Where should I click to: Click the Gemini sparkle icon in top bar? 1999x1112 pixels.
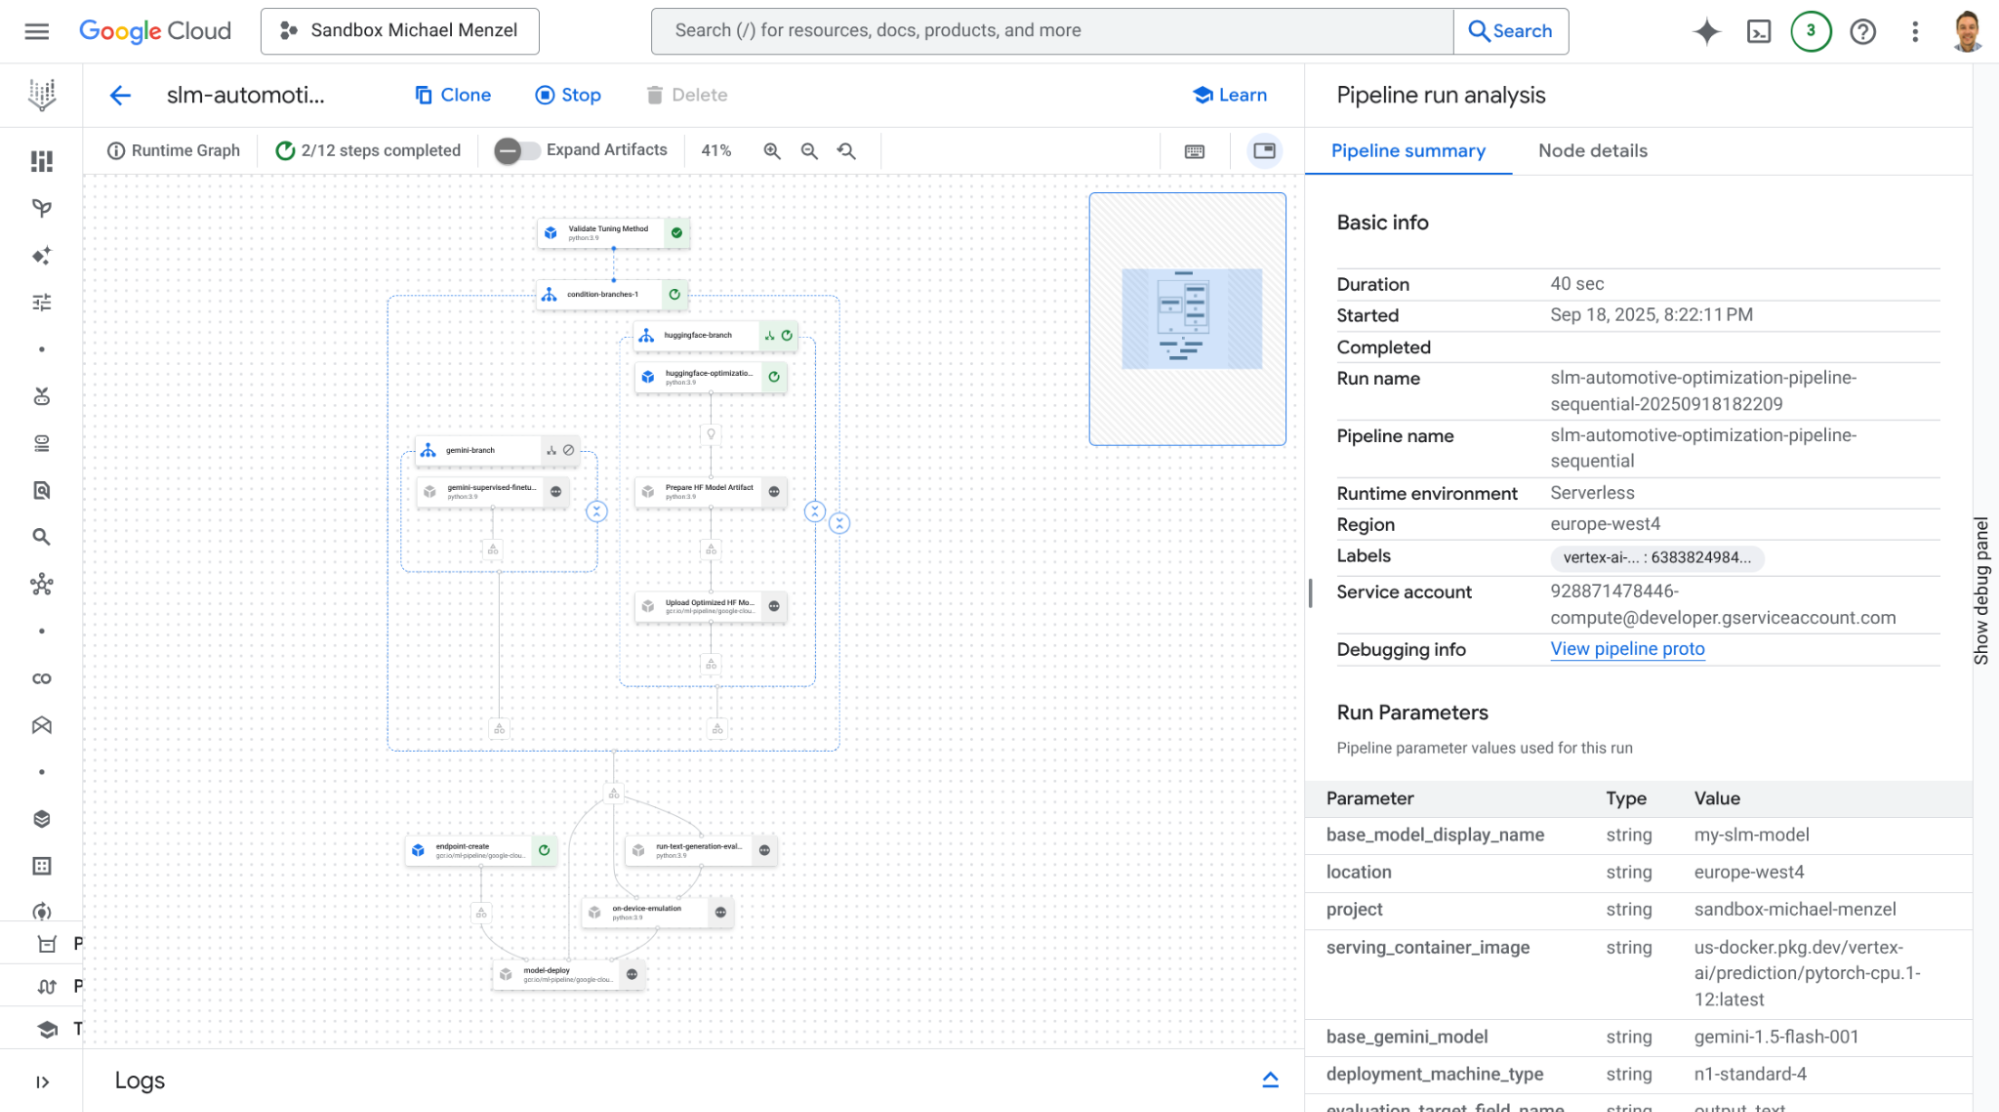[x=1707, y=31]
